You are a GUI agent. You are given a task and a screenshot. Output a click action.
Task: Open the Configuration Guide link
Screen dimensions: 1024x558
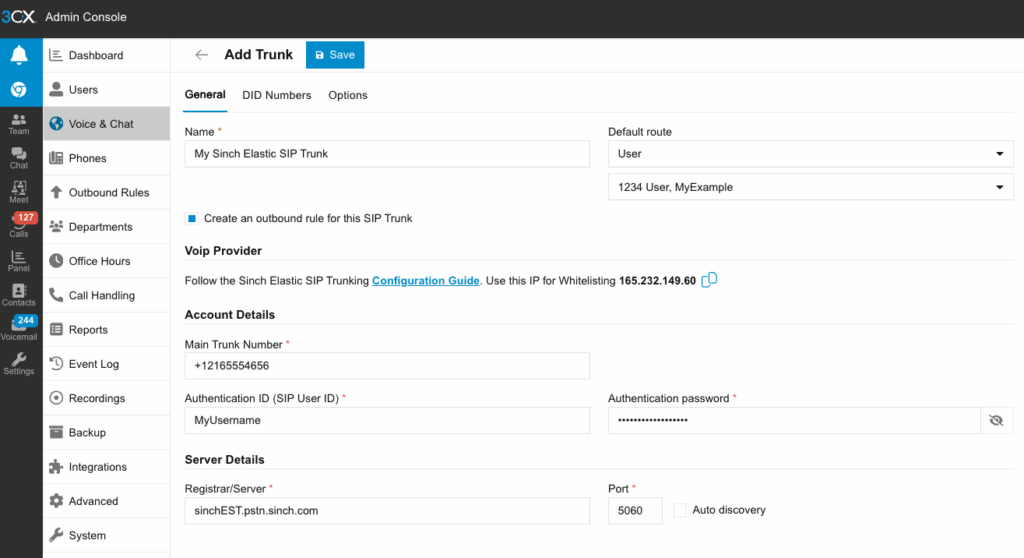(425, 281)
